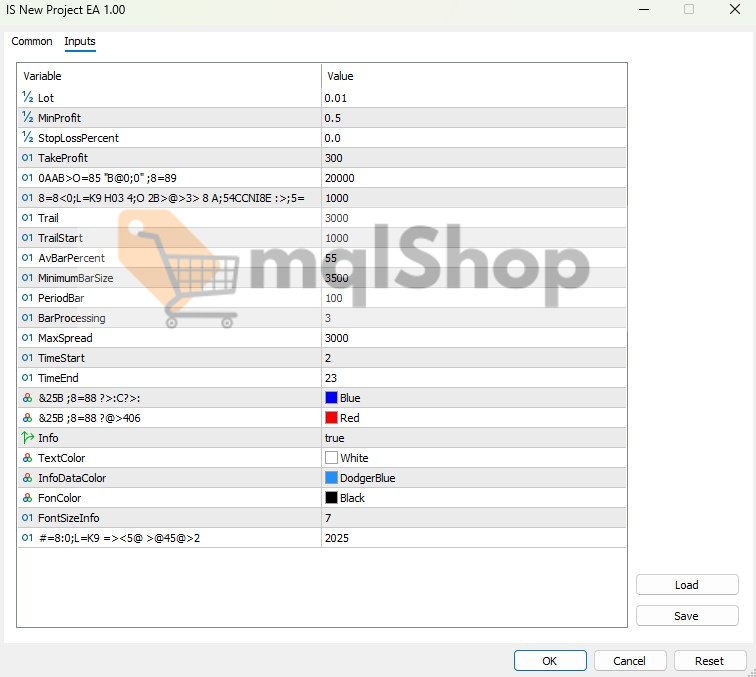Click the integer icon beside BarProcessing
Viewport: 756px width, 677px height.
click(x=27, y=318)
